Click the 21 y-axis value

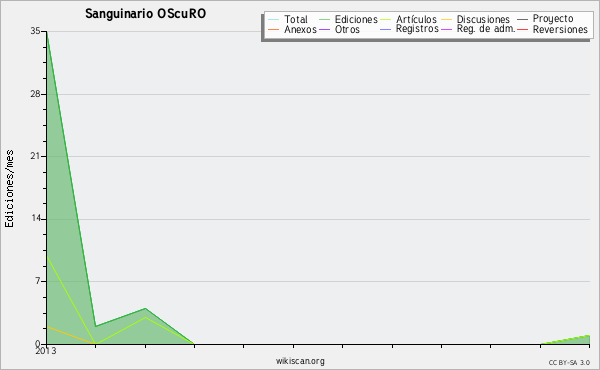35,156
